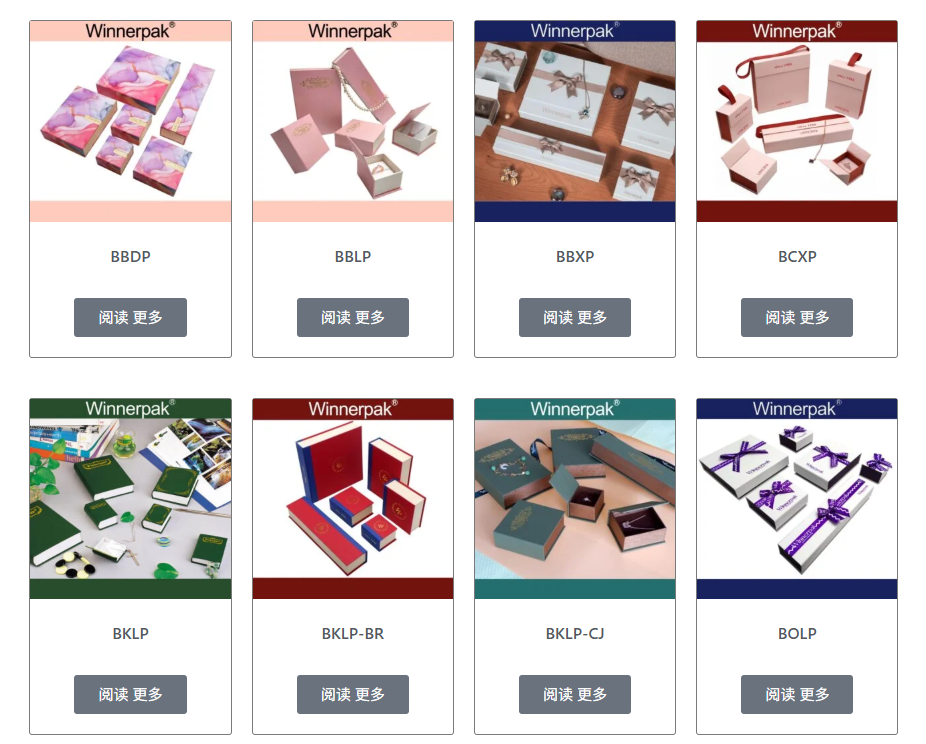The width and height of the screenshot is (926, 744).
Task: Click the read more button under BBLP
Action: pos(353,318)
